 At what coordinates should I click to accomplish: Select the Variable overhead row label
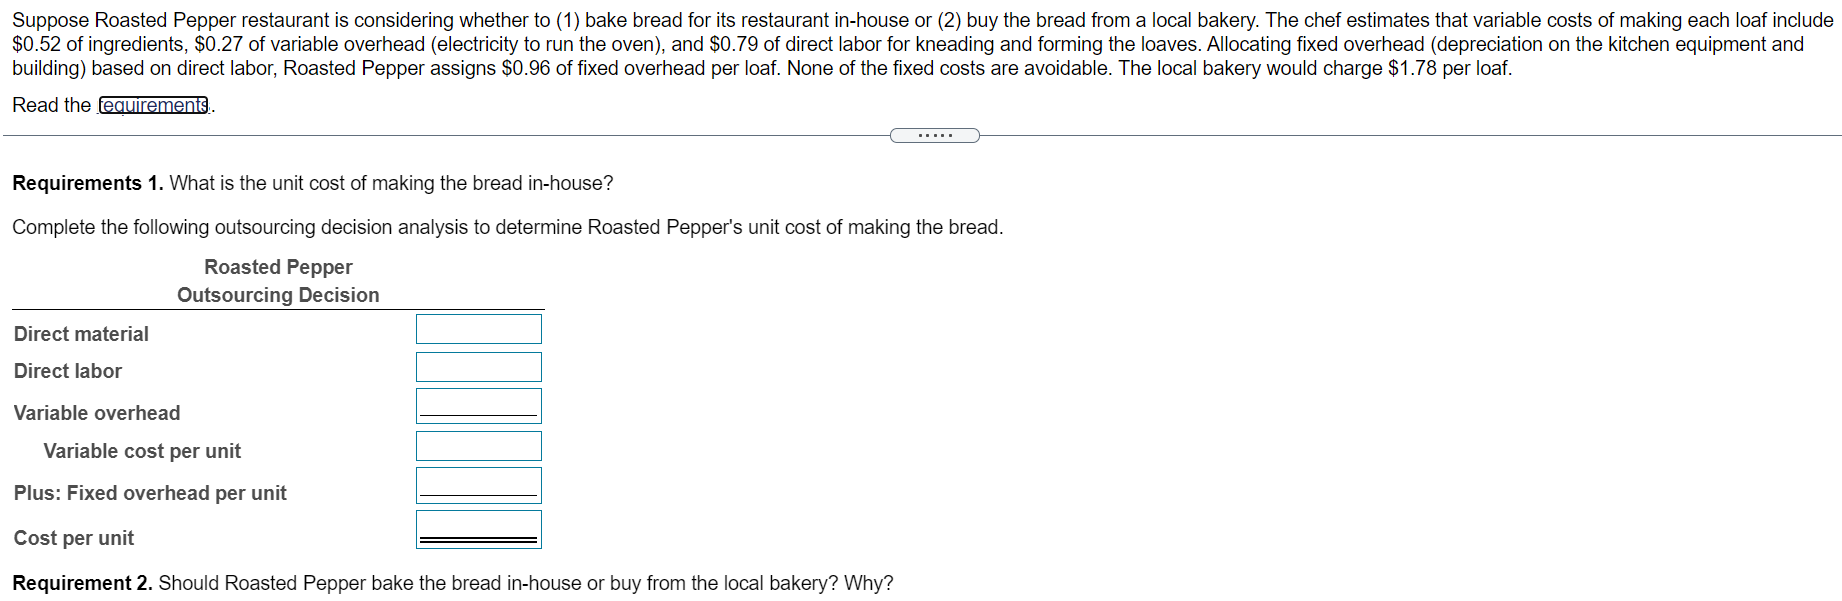tap(96, 412)
